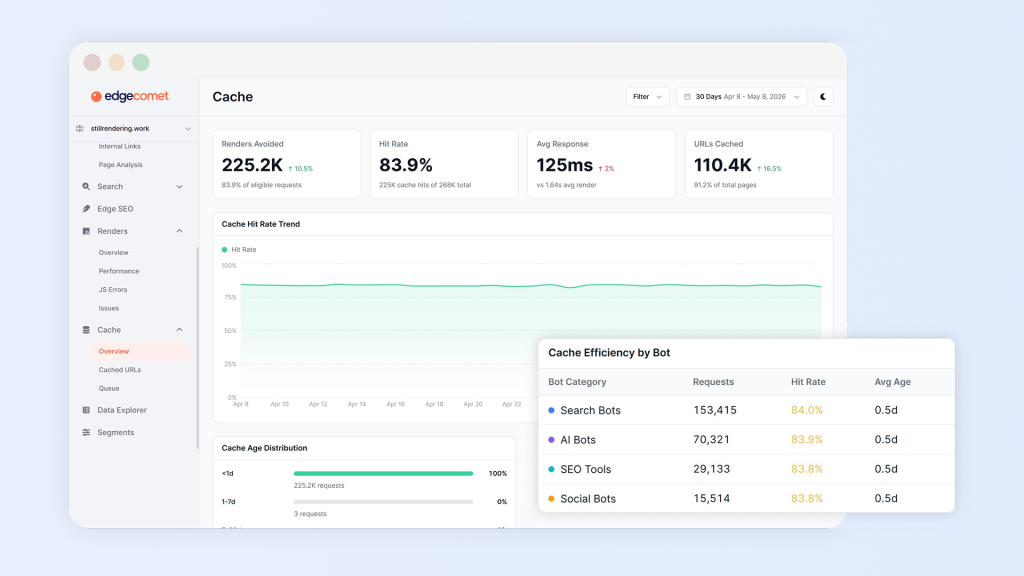Click the Hit Rate 83.9% card
Screen dimensions: 1024x576
tap(444, 164)
